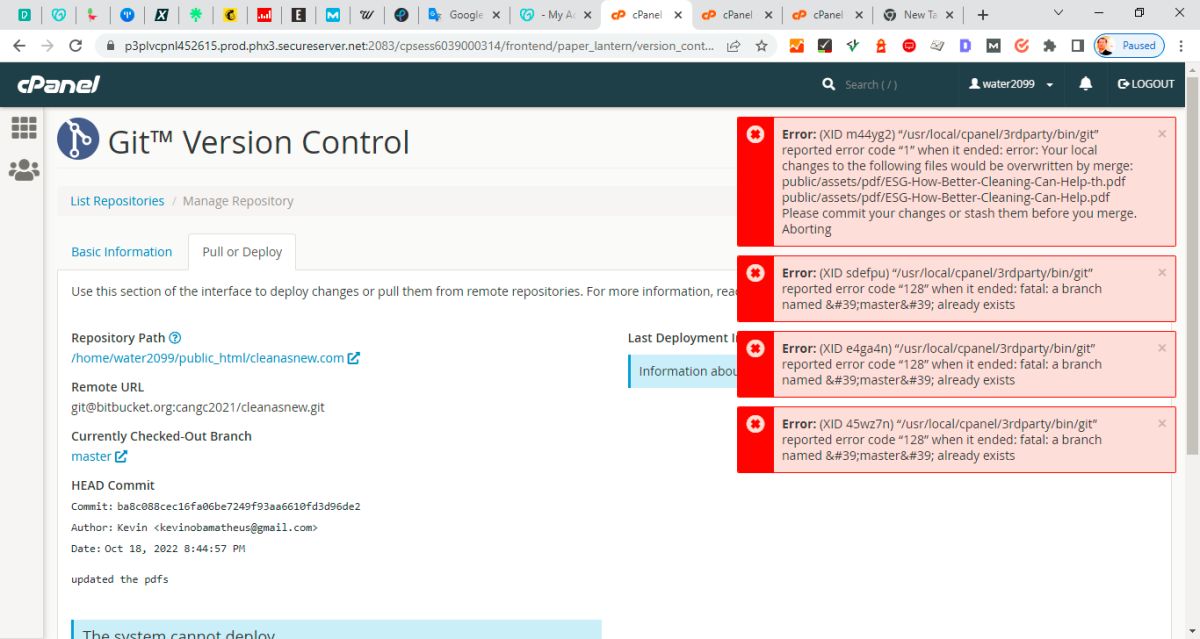The image size is (1200, 639).
Task: Open the Basic Information tab
Action: tap(122, 252)
